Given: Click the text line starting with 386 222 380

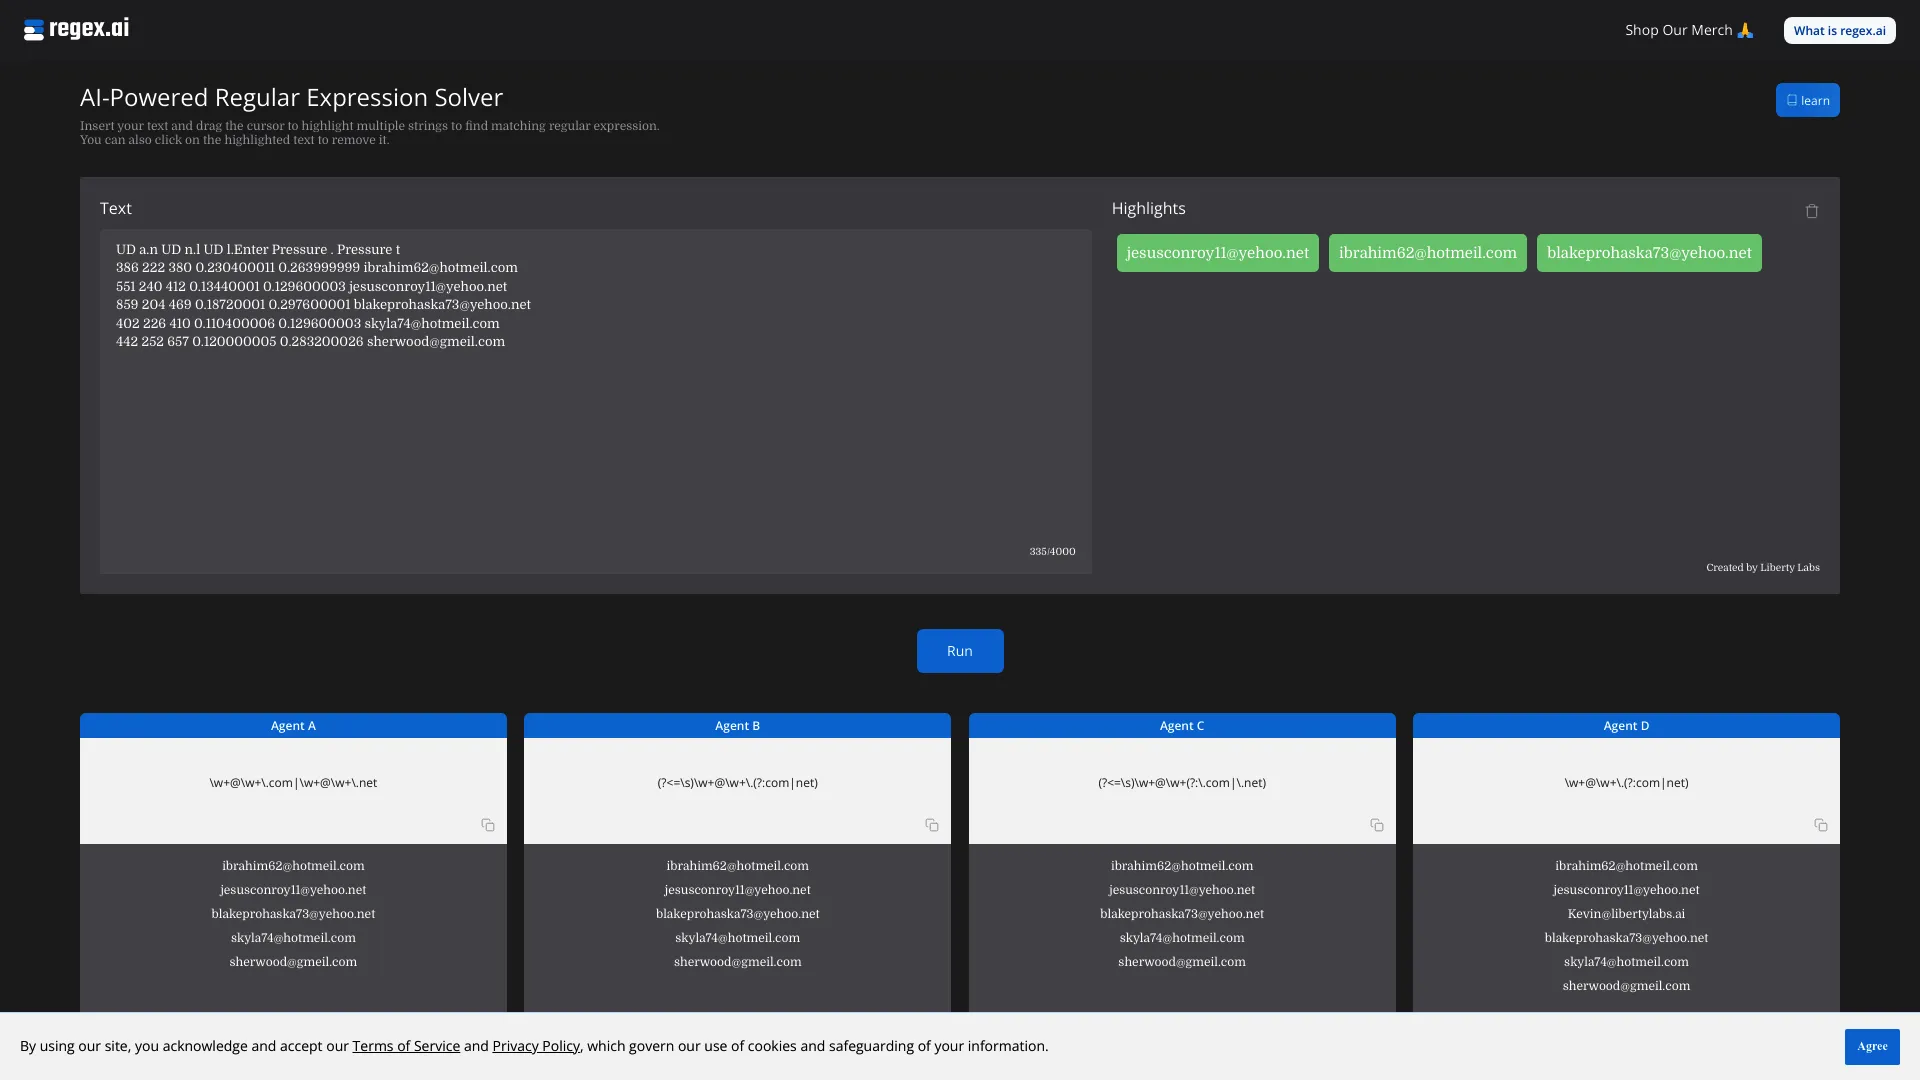Looking at the screenshot, I should [x=316, y=268].
